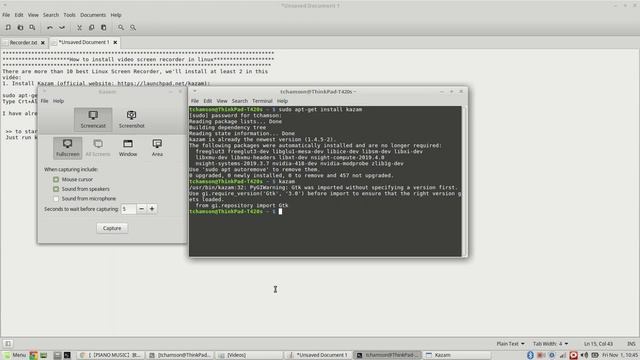Click the Capture button in Kazam
Viewport: 640px width, 360px height.
click(112, 228)
